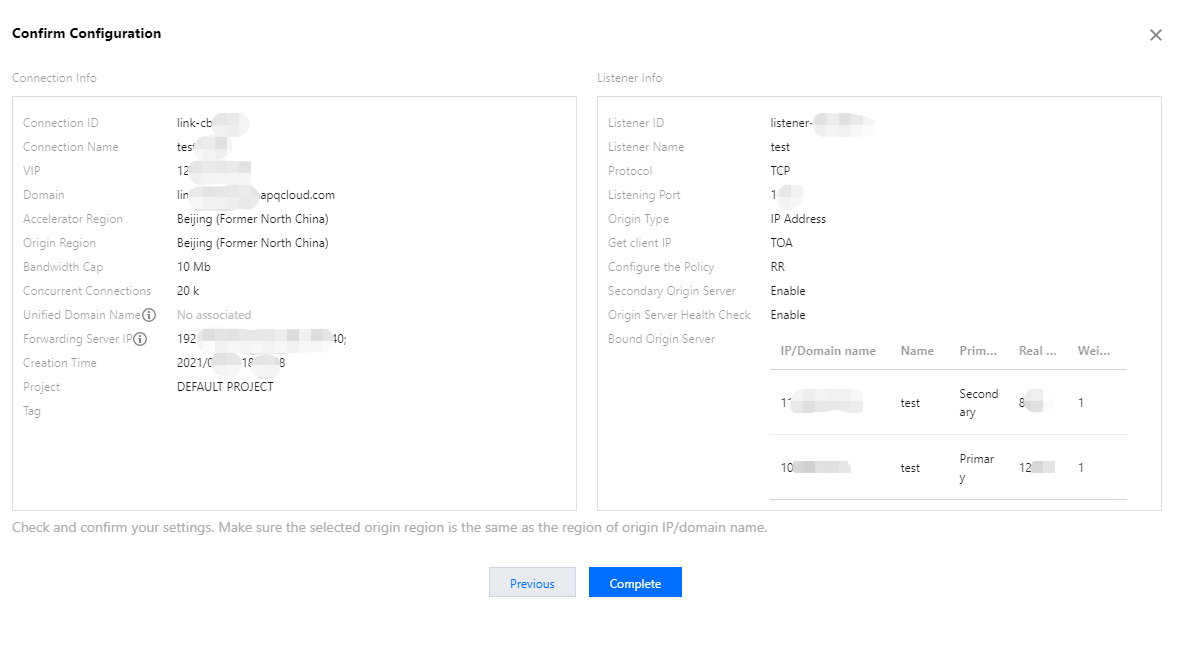Select the Primary origin server row
This screenshot has height=645, width=1177.
947,467
